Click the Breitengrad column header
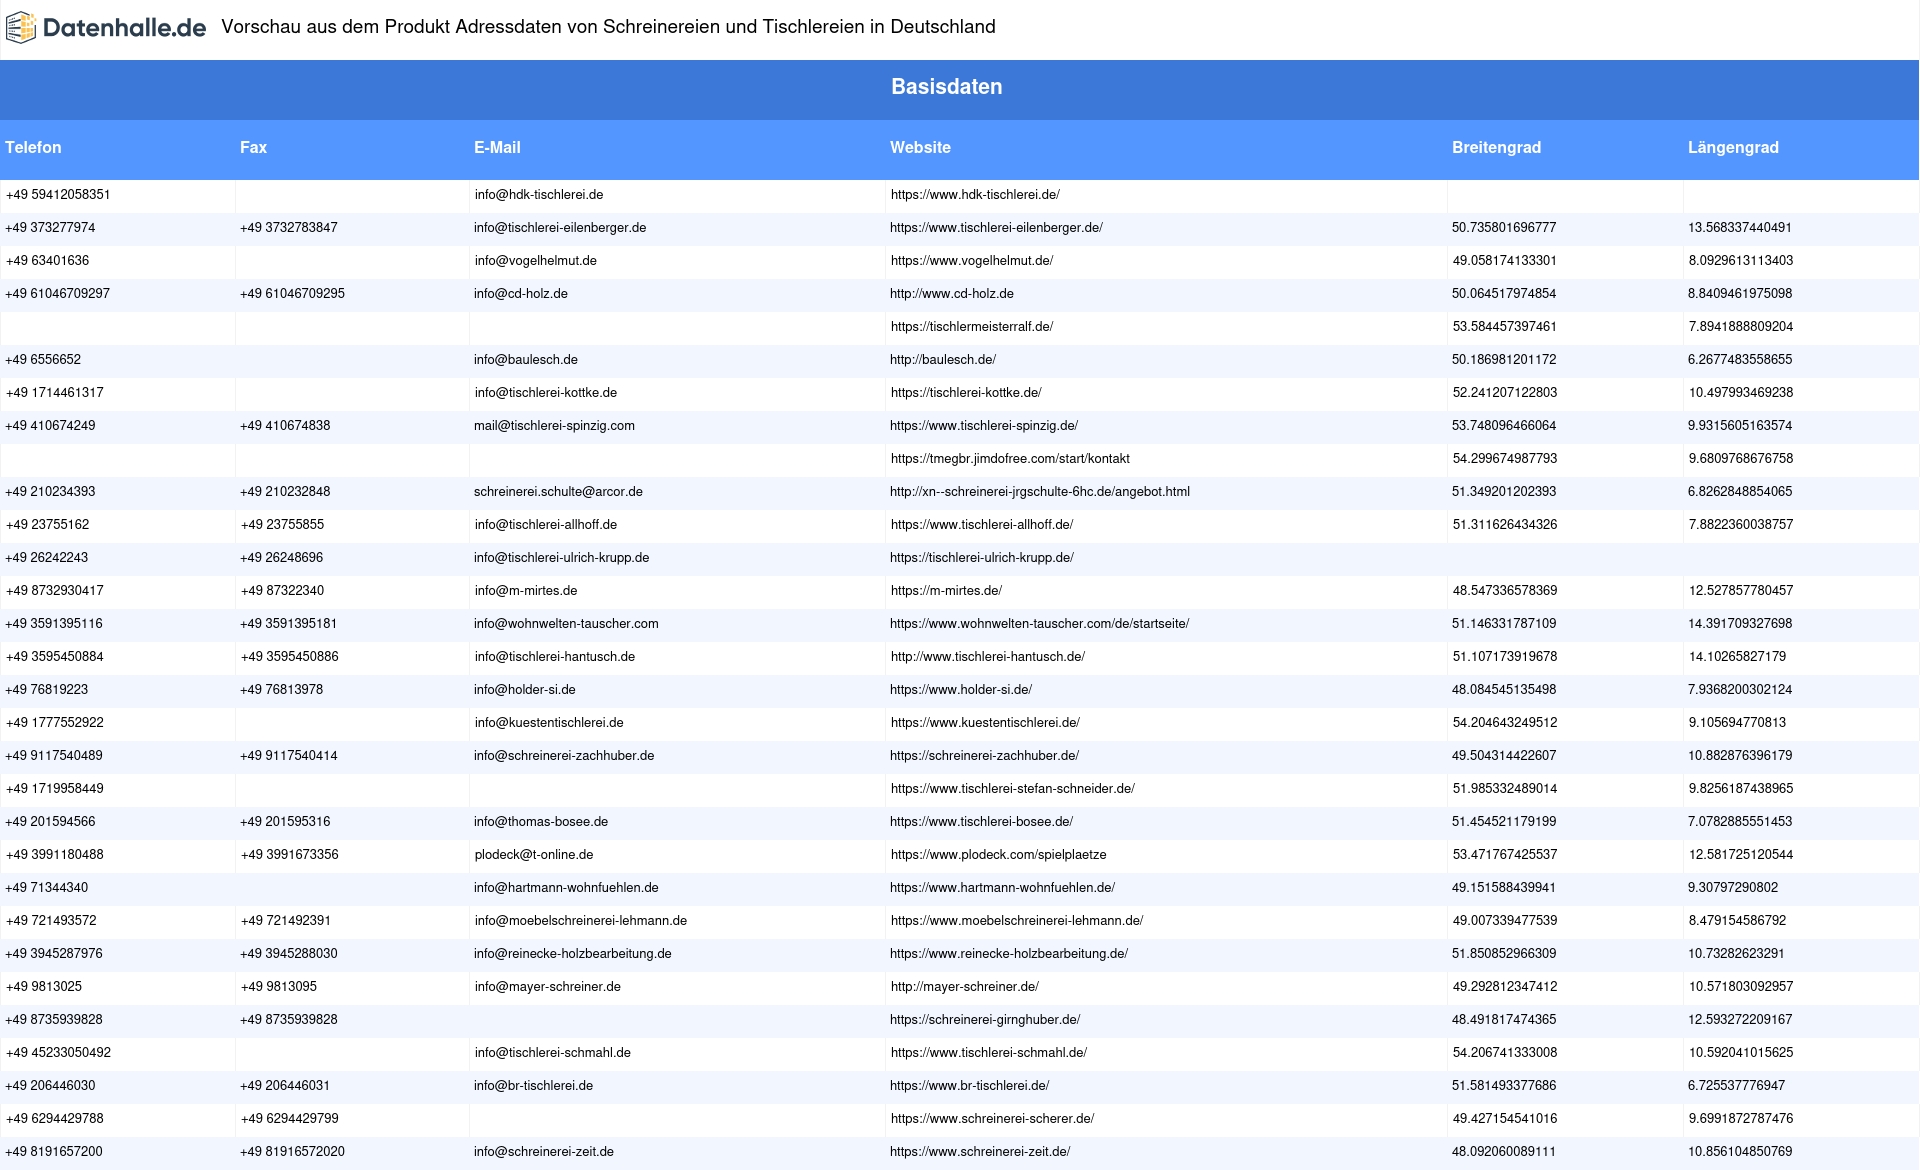Viewport: 1920px width, 1170px height. coord(1496,147)
